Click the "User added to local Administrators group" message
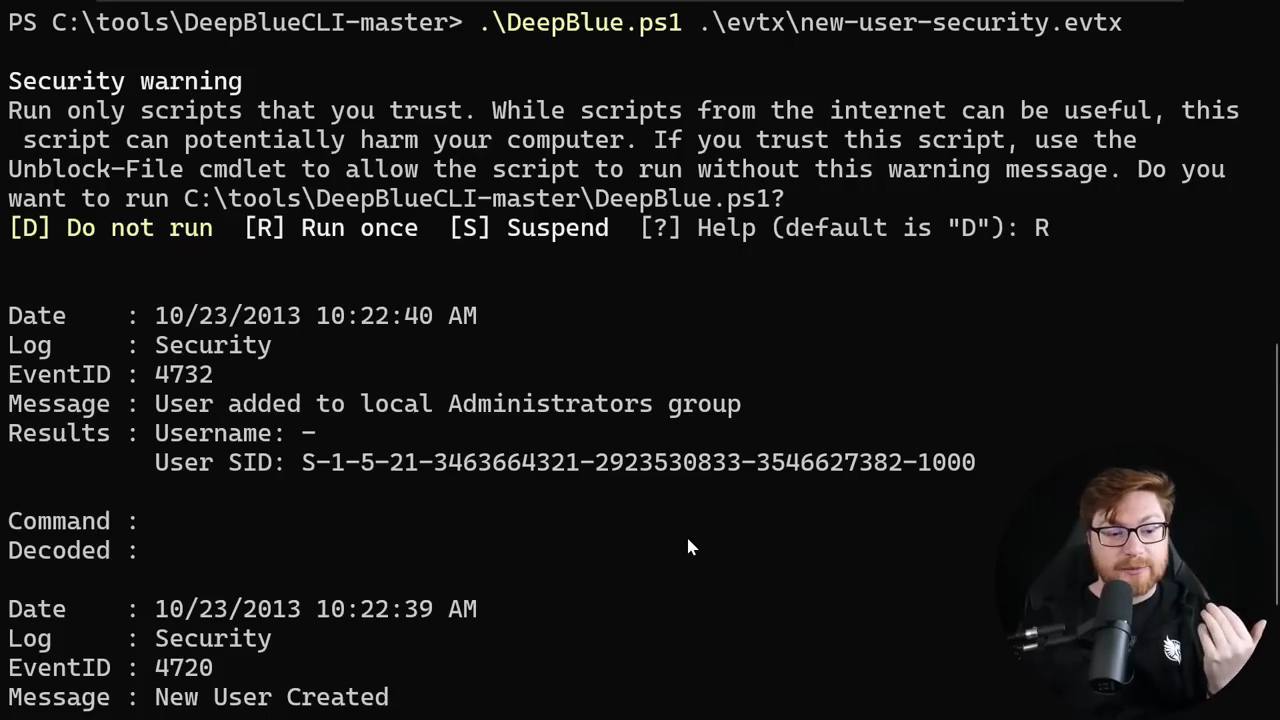 (447, 404)
